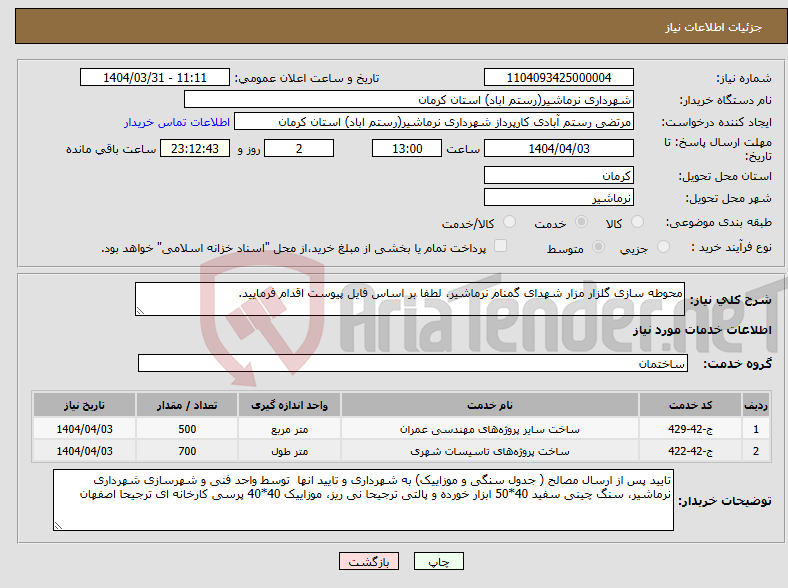Screen dimensions: 788x588
Task: Open the اطلاعات تماس خریدار link
Action: 177,122
